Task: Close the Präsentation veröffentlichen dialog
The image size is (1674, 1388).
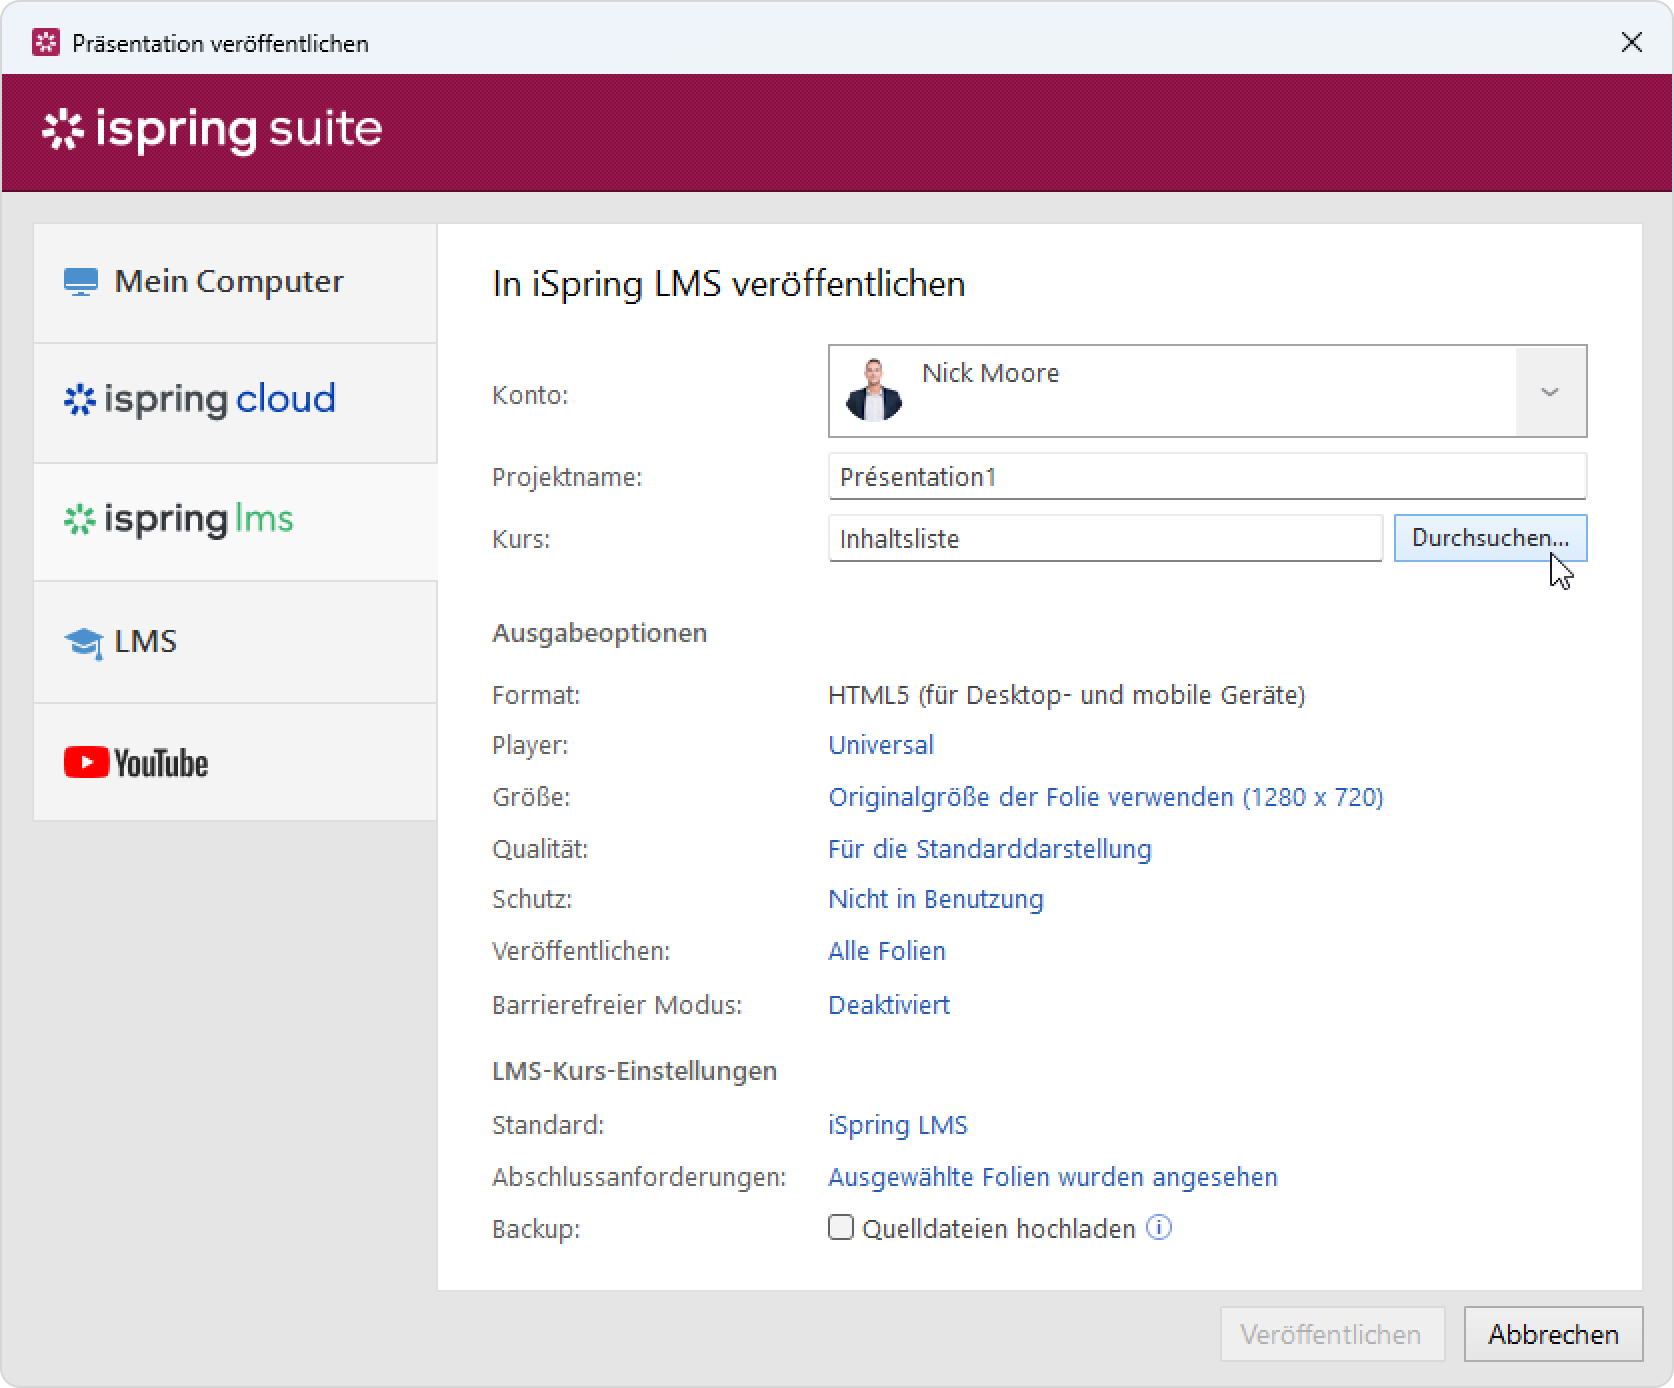Action: [x=1632, y=42]
